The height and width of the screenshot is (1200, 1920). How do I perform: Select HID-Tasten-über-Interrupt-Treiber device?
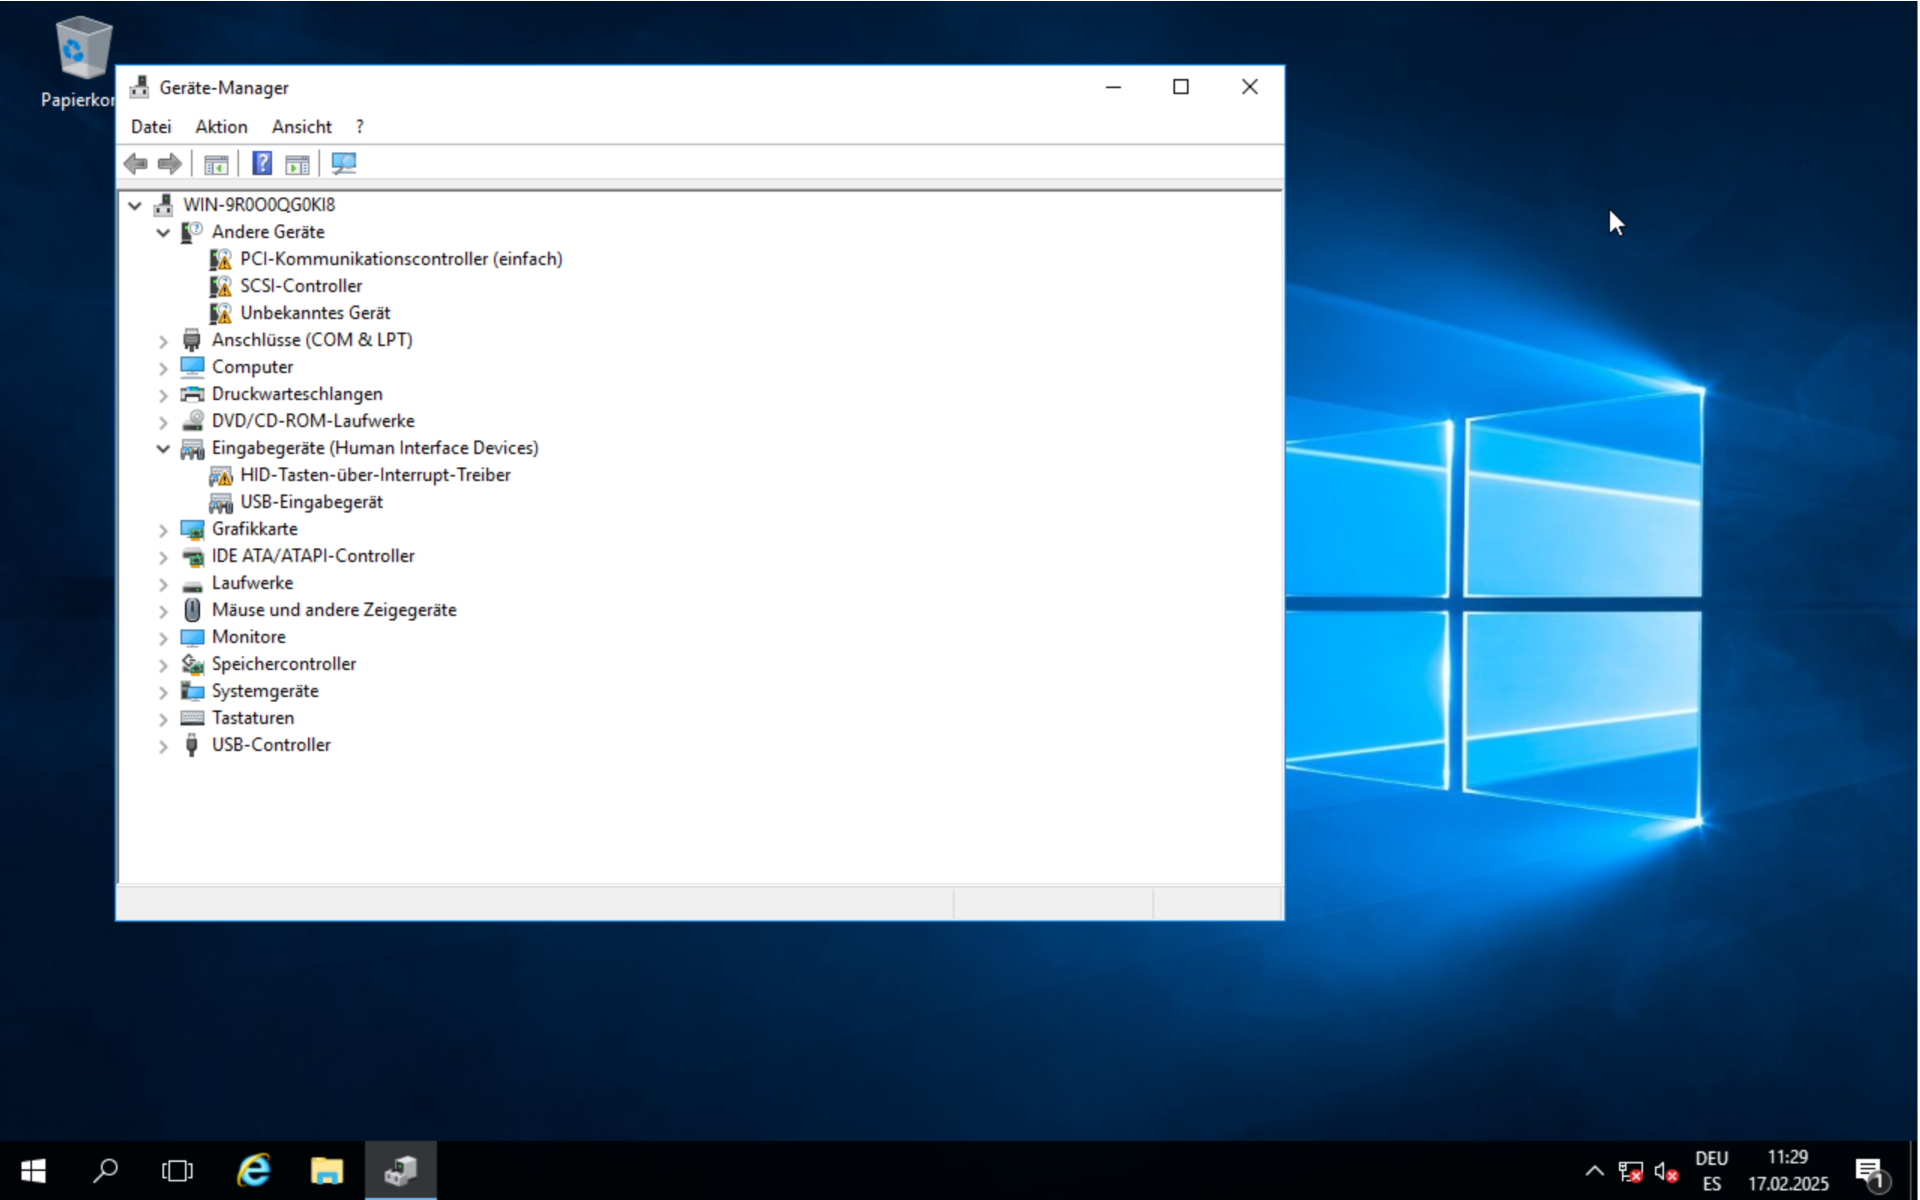pyautogui.click(x=375, y=475)
